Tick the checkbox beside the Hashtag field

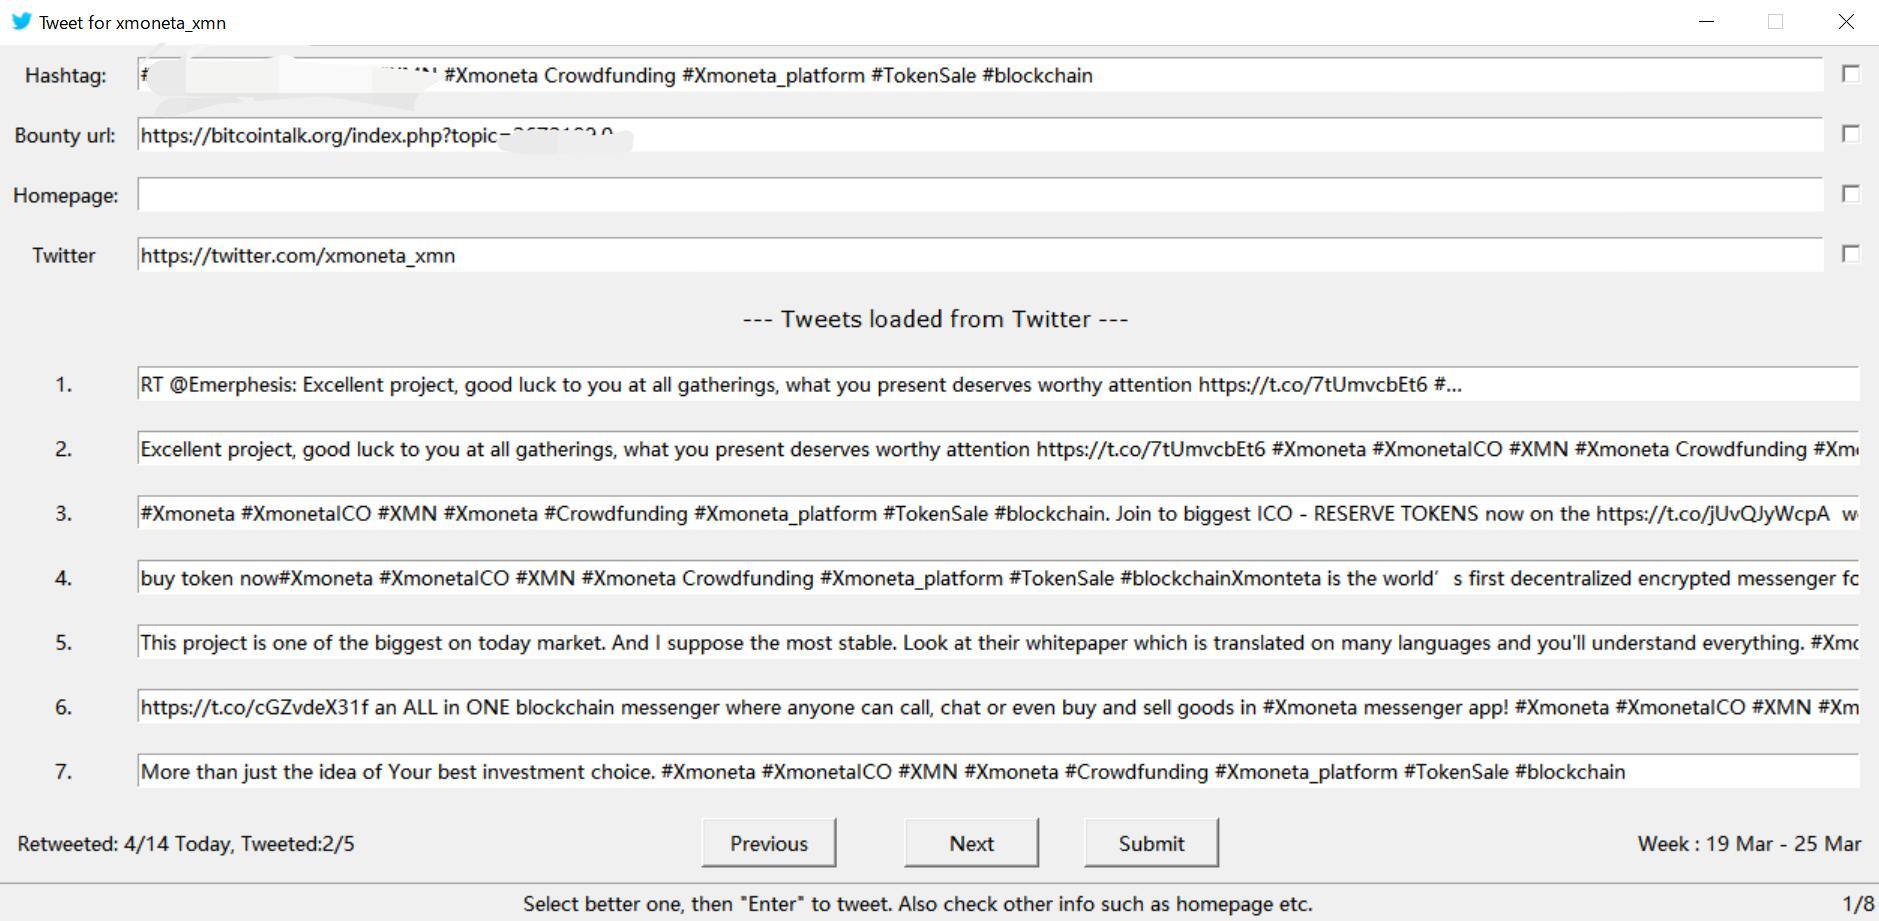[1851, 74]
